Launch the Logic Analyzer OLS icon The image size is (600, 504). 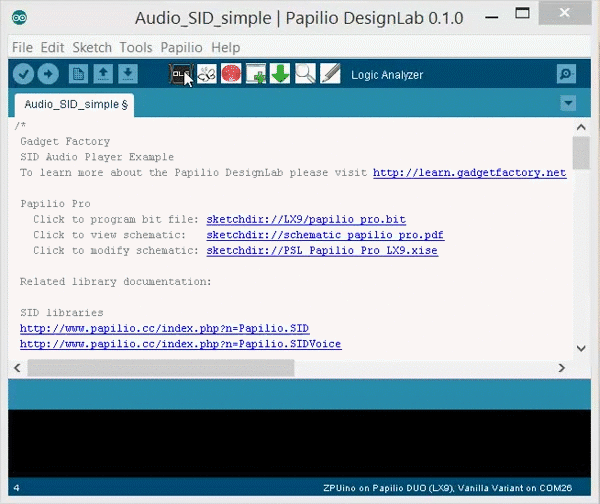click(180, 73)
